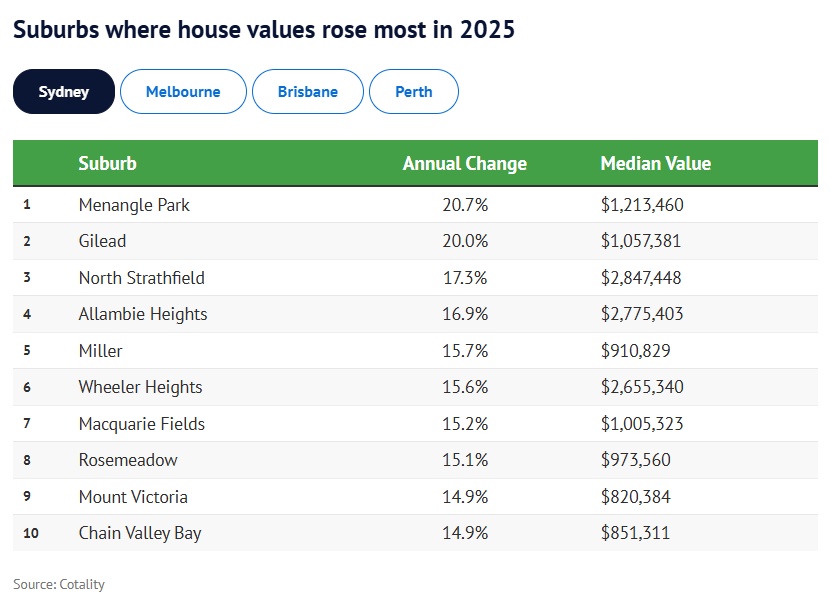Click Wheeler Heights in the list
This screenshot has height=600, width=831.
pos(141,387)
